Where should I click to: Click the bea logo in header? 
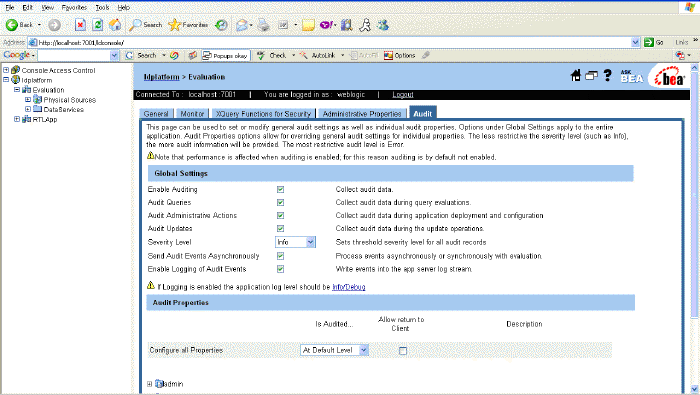pos(669,77)
